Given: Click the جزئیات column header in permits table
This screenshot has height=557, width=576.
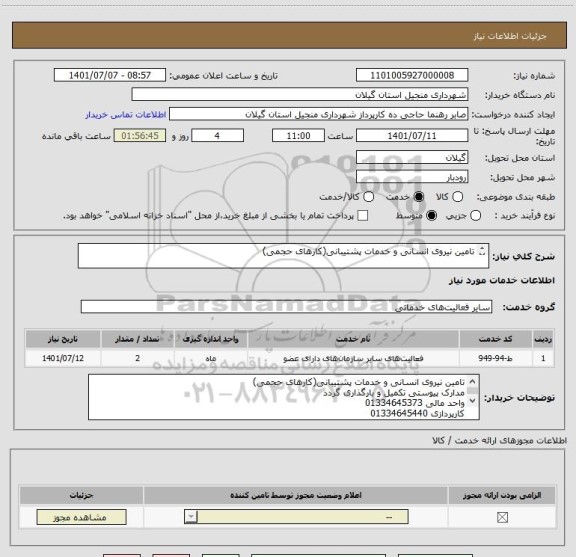Looking at the screenshot, I should (x=82, y=495).
